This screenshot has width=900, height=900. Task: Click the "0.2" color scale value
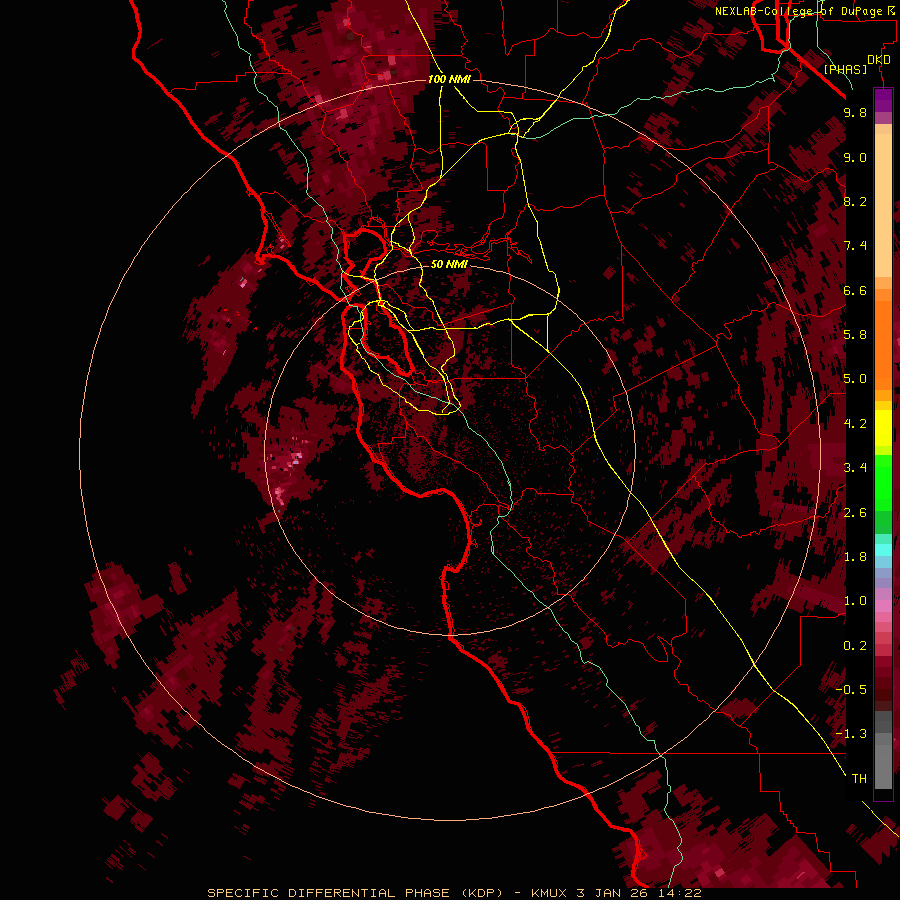click(855, 646)
